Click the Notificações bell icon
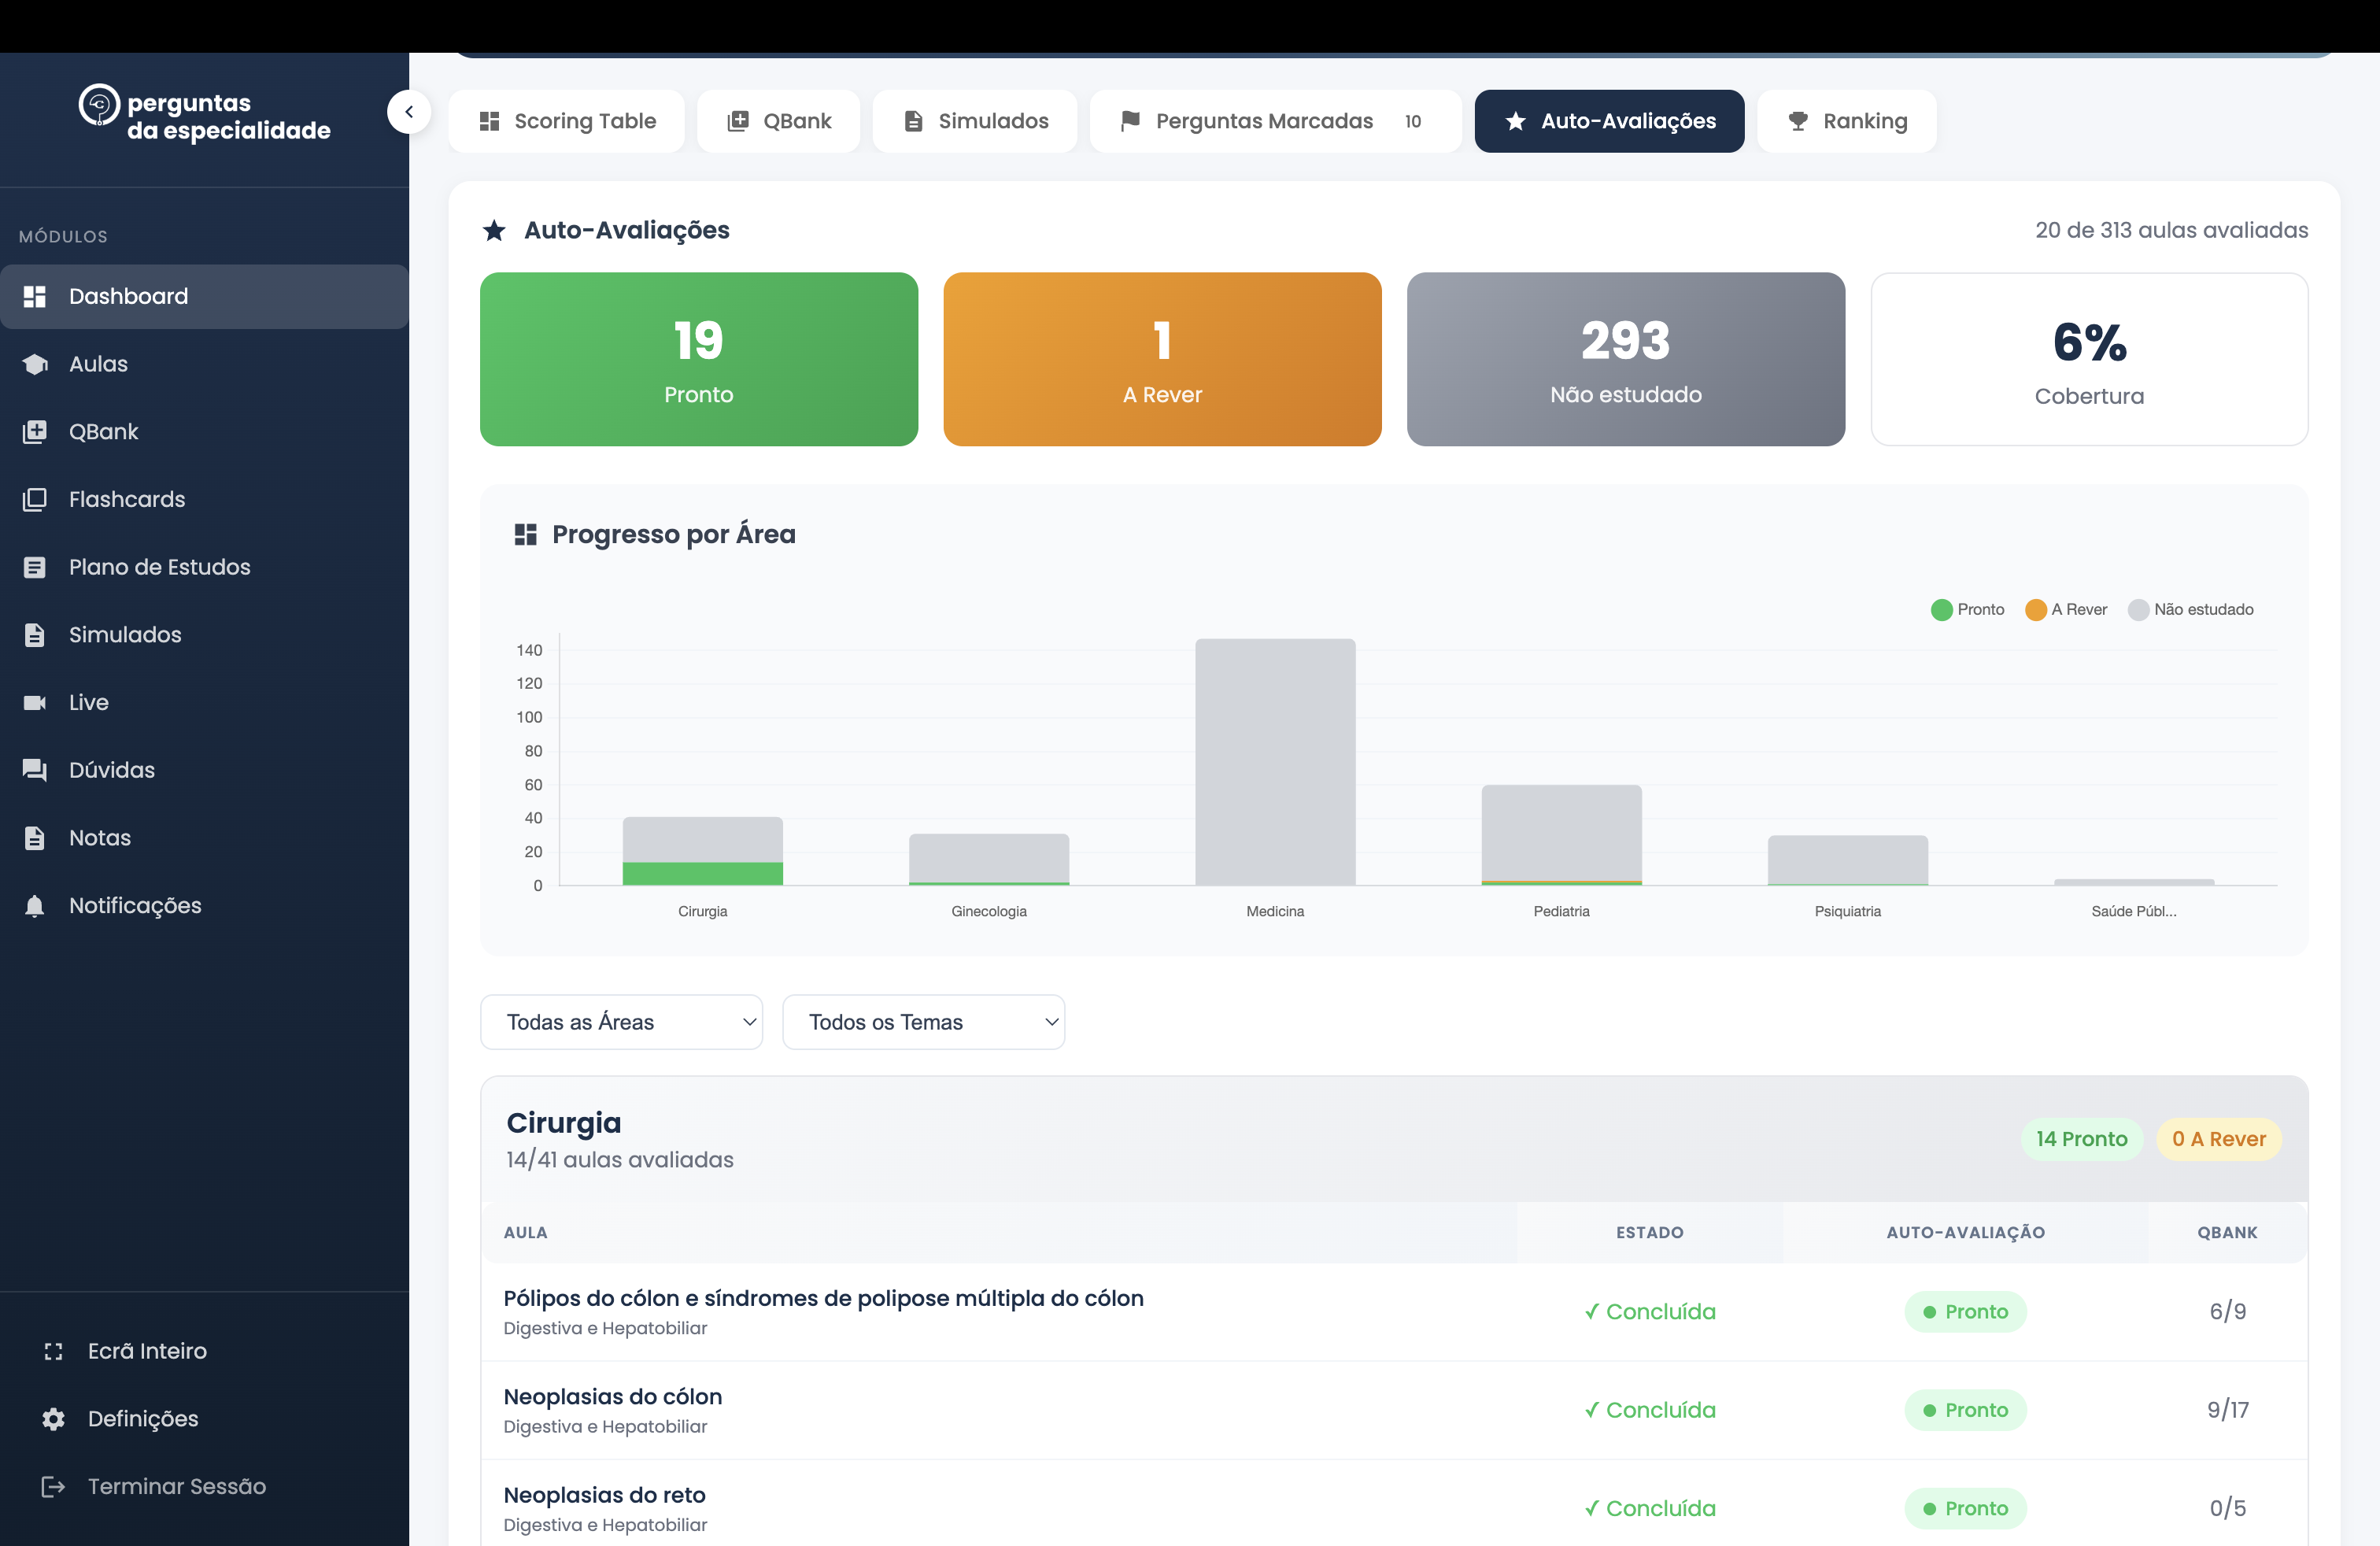 click(35, 906)
